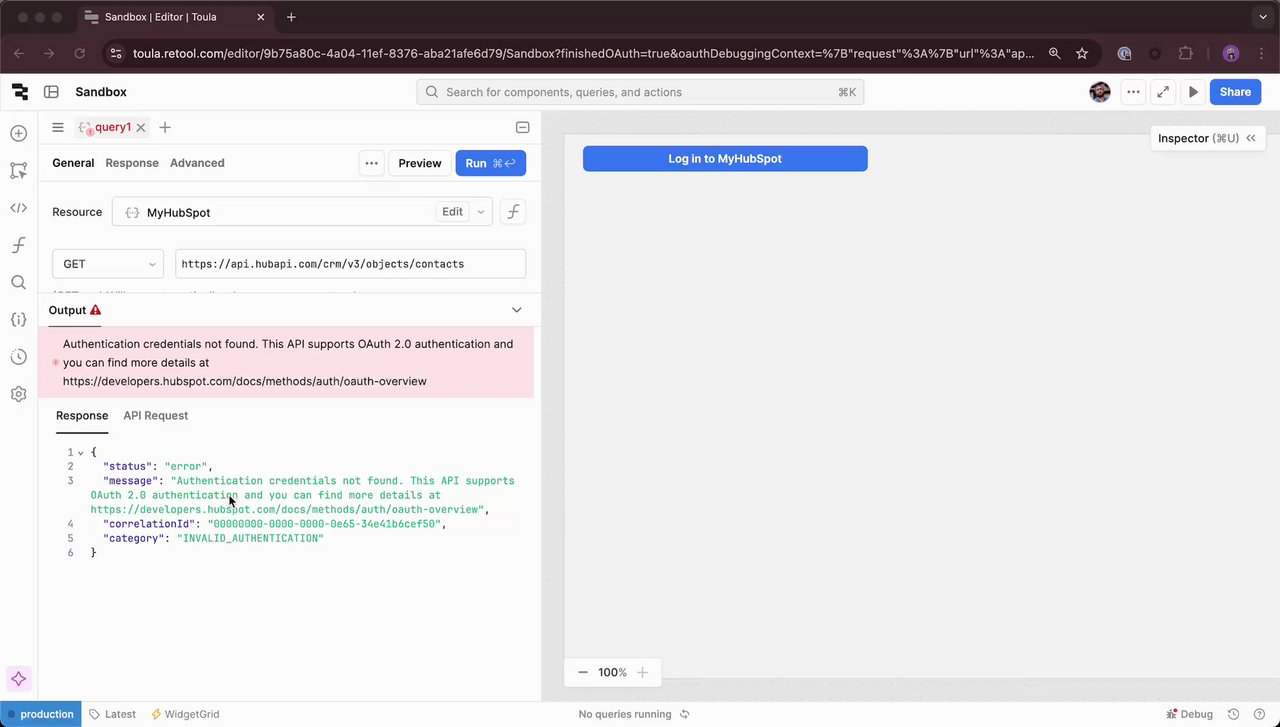Viewport: 1280px width, 727px height.
Task: Open the AI sparkle assistant icon
Action: pos(18,679)
